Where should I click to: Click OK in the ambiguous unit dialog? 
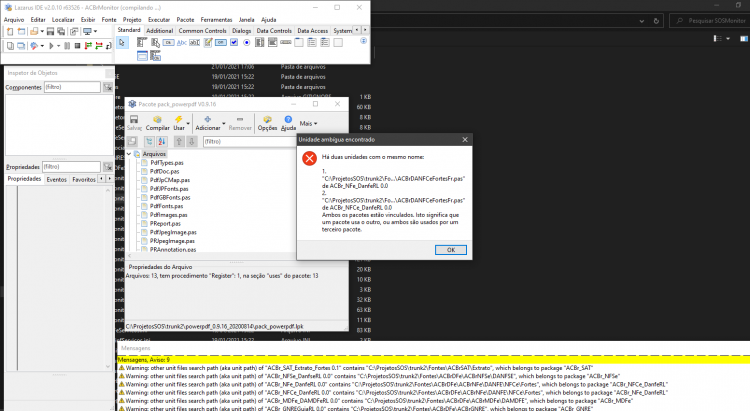tap(451, 250)
